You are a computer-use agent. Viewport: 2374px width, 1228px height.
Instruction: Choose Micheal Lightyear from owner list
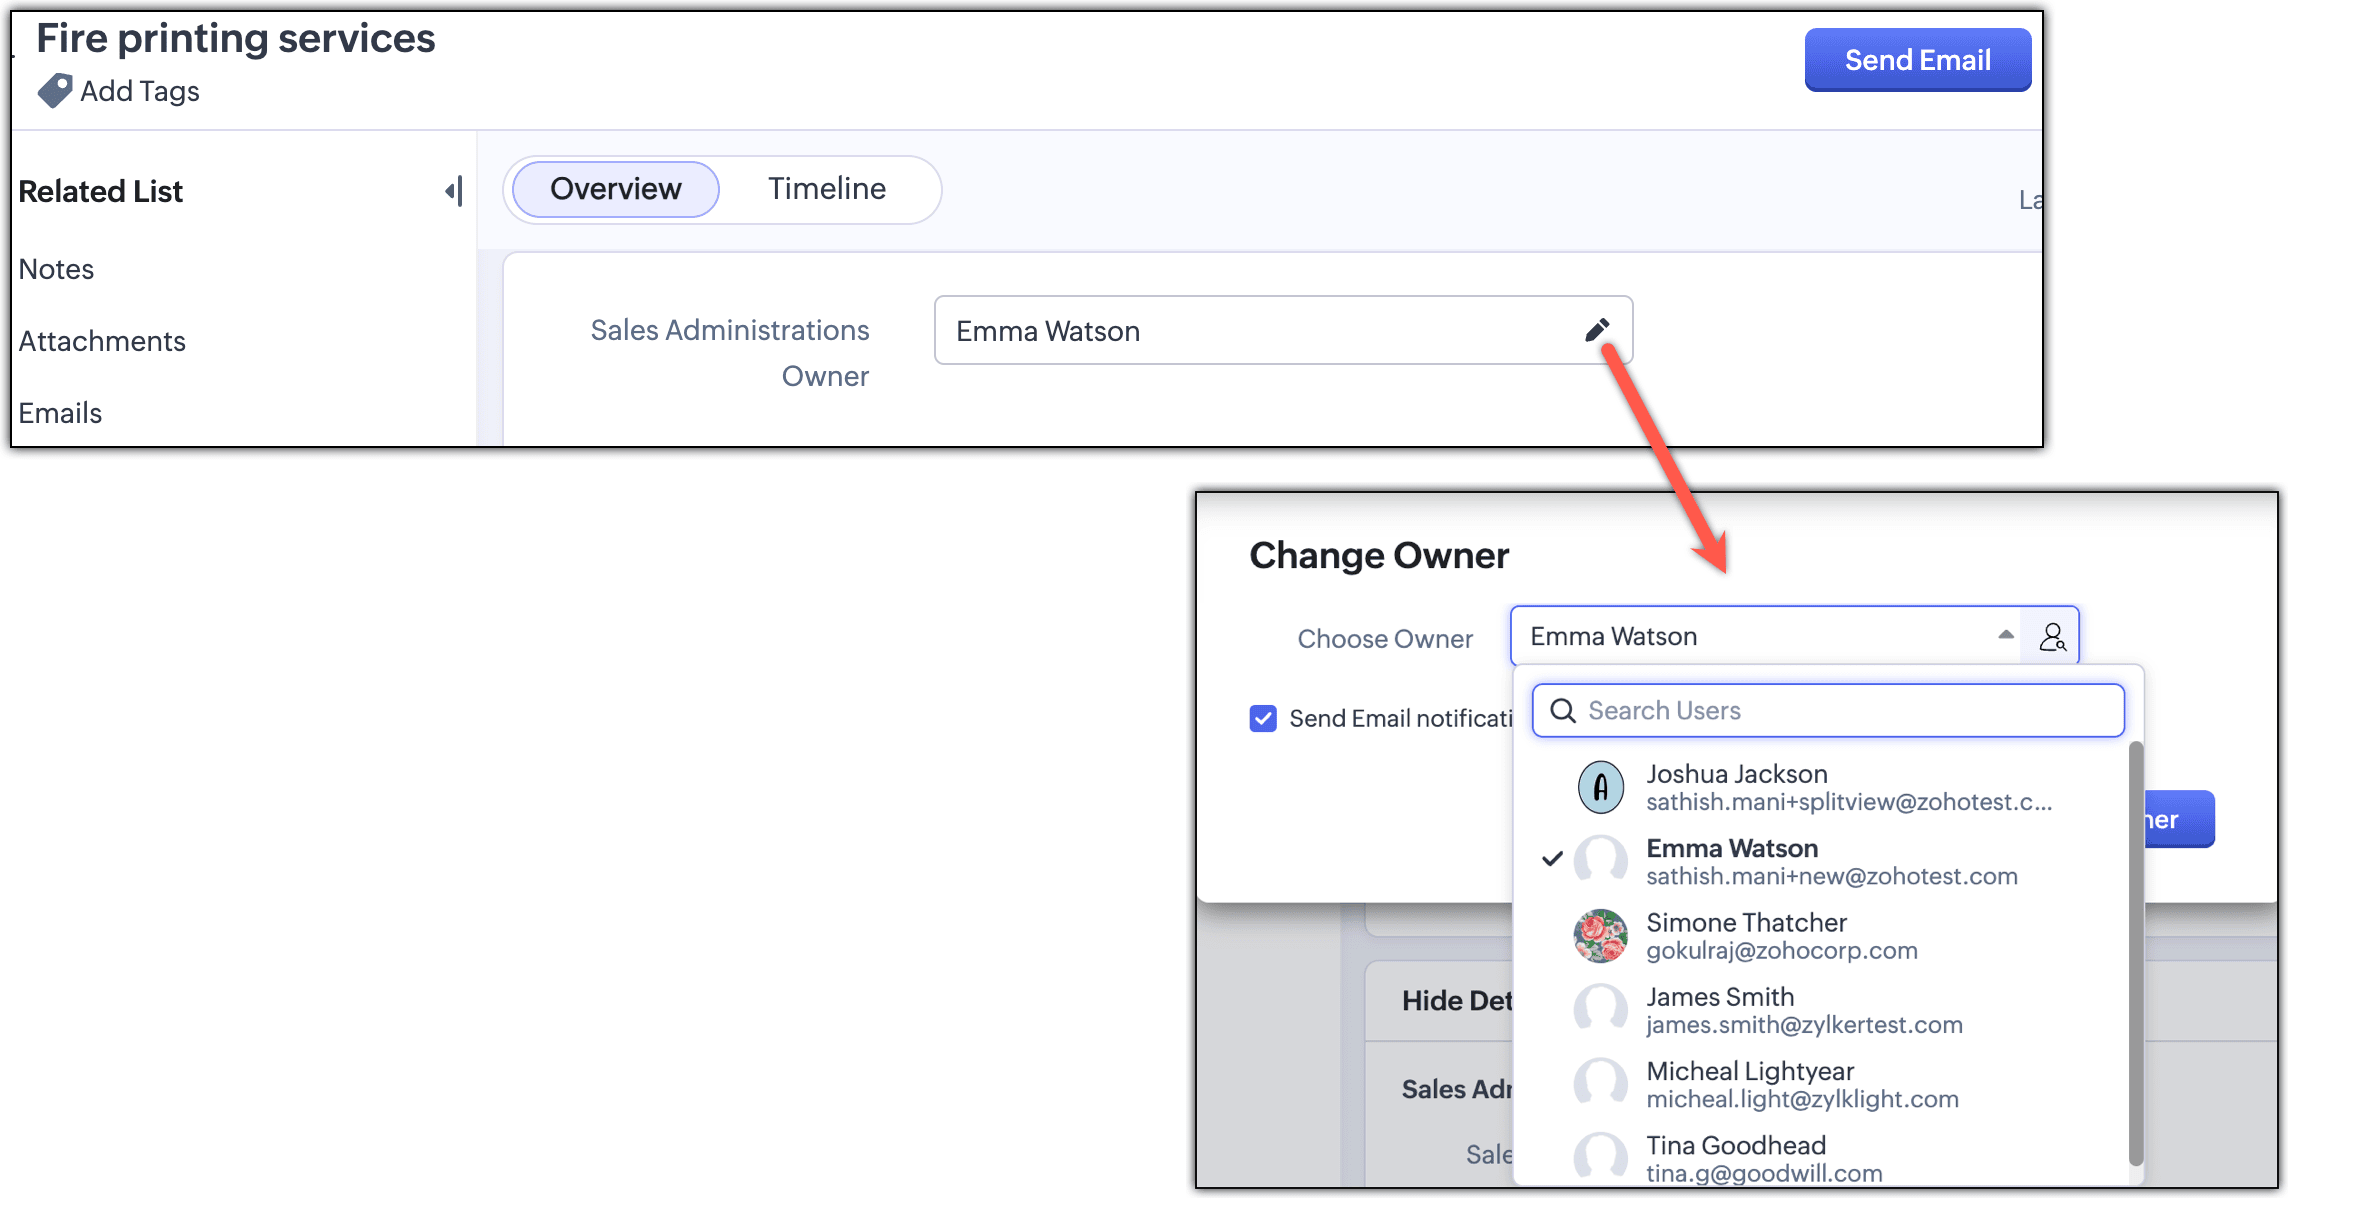(x=1750, y=1084)
